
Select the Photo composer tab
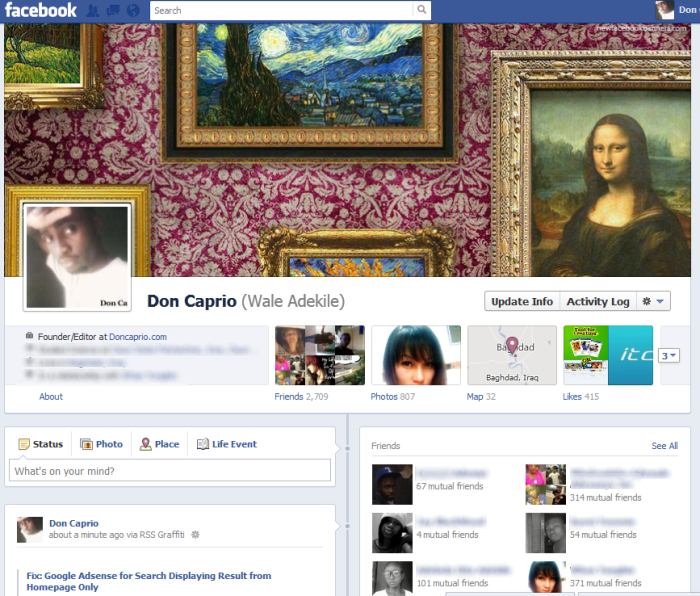[101, 444]
